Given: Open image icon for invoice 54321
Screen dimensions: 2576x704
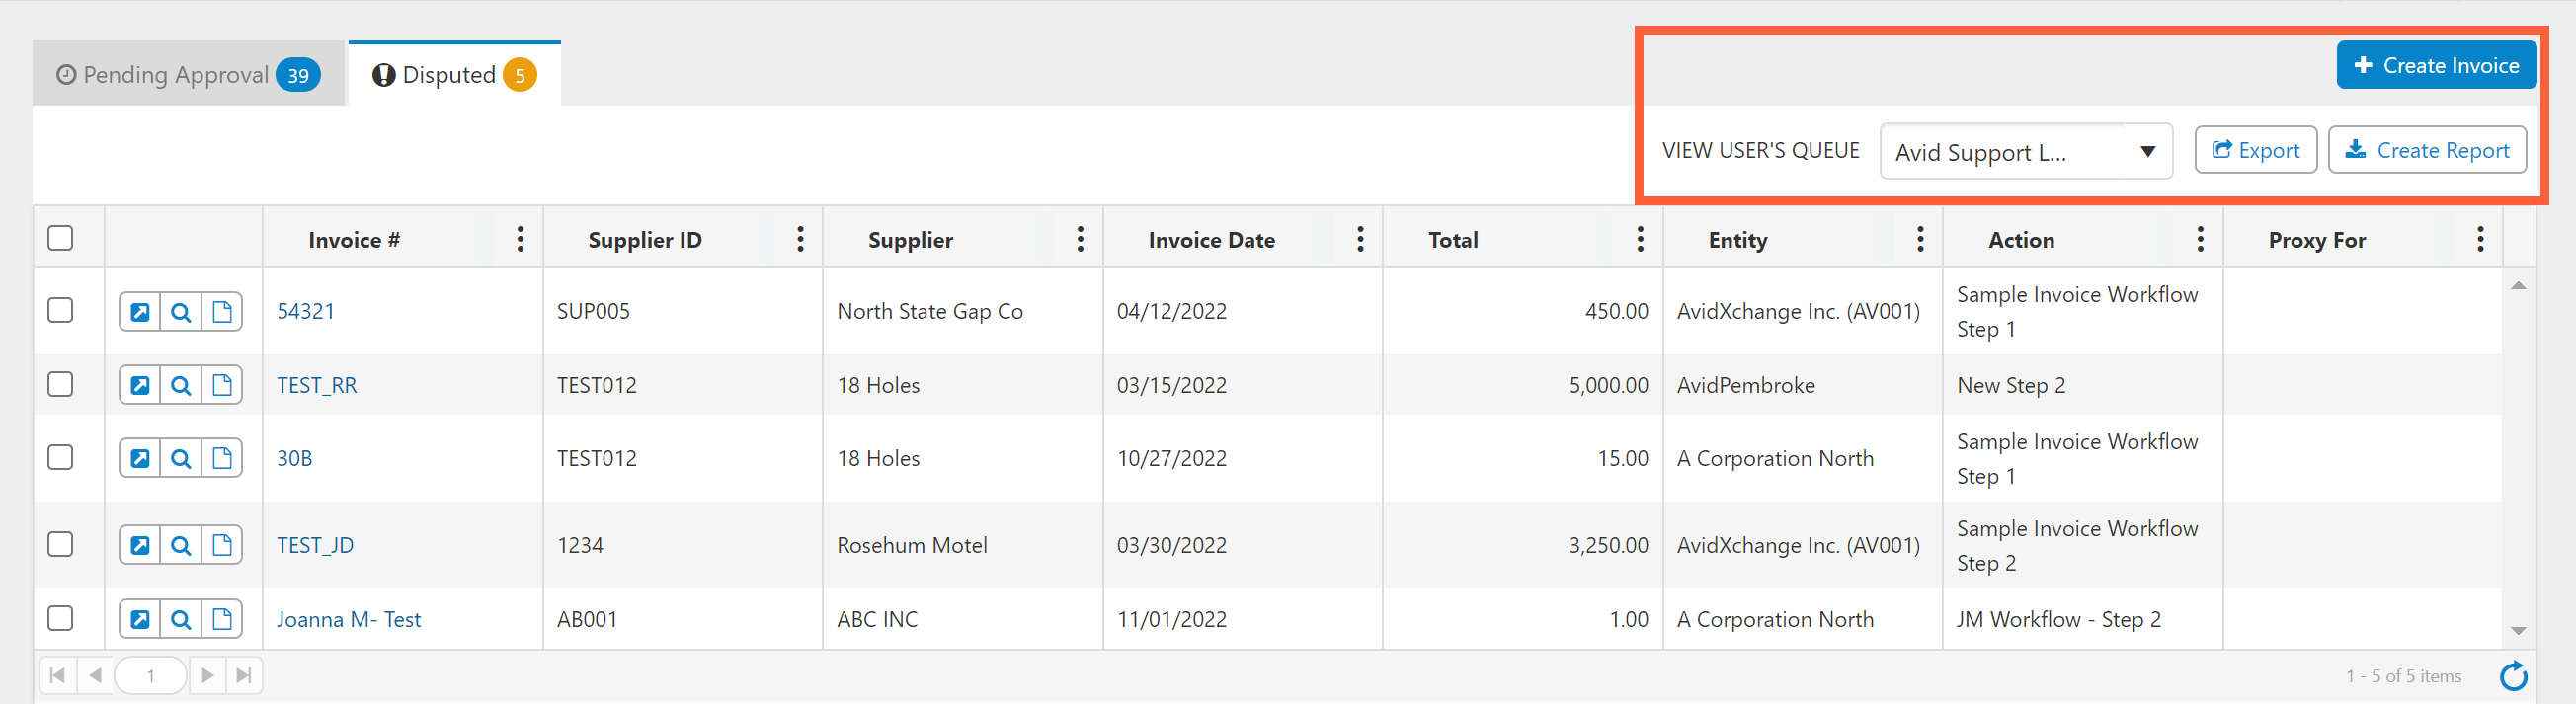Looking at the screenshot, I should click(140, 312).
